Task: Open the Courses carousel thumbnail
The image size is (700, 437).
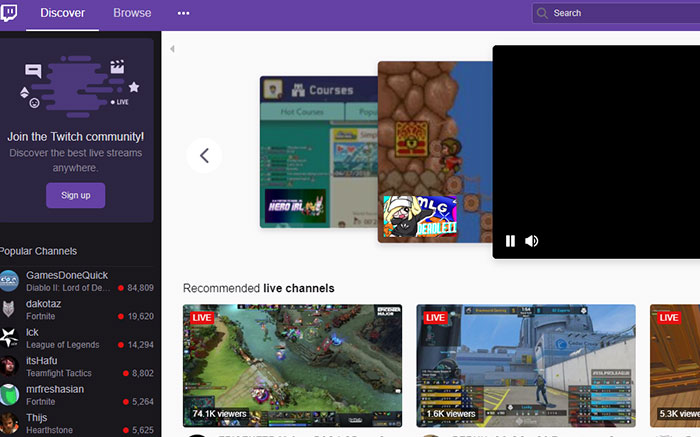Action: tap(319, 152)
